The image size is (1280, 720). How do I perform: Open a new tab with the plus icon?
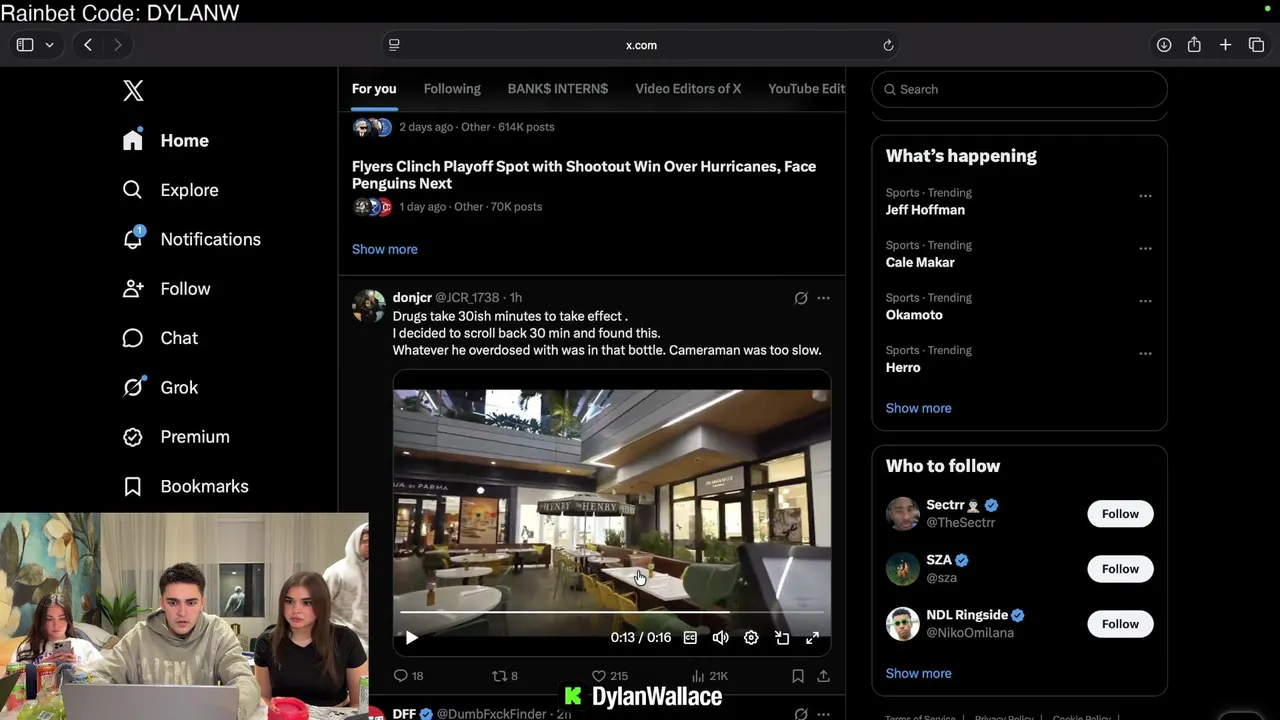1225,45
